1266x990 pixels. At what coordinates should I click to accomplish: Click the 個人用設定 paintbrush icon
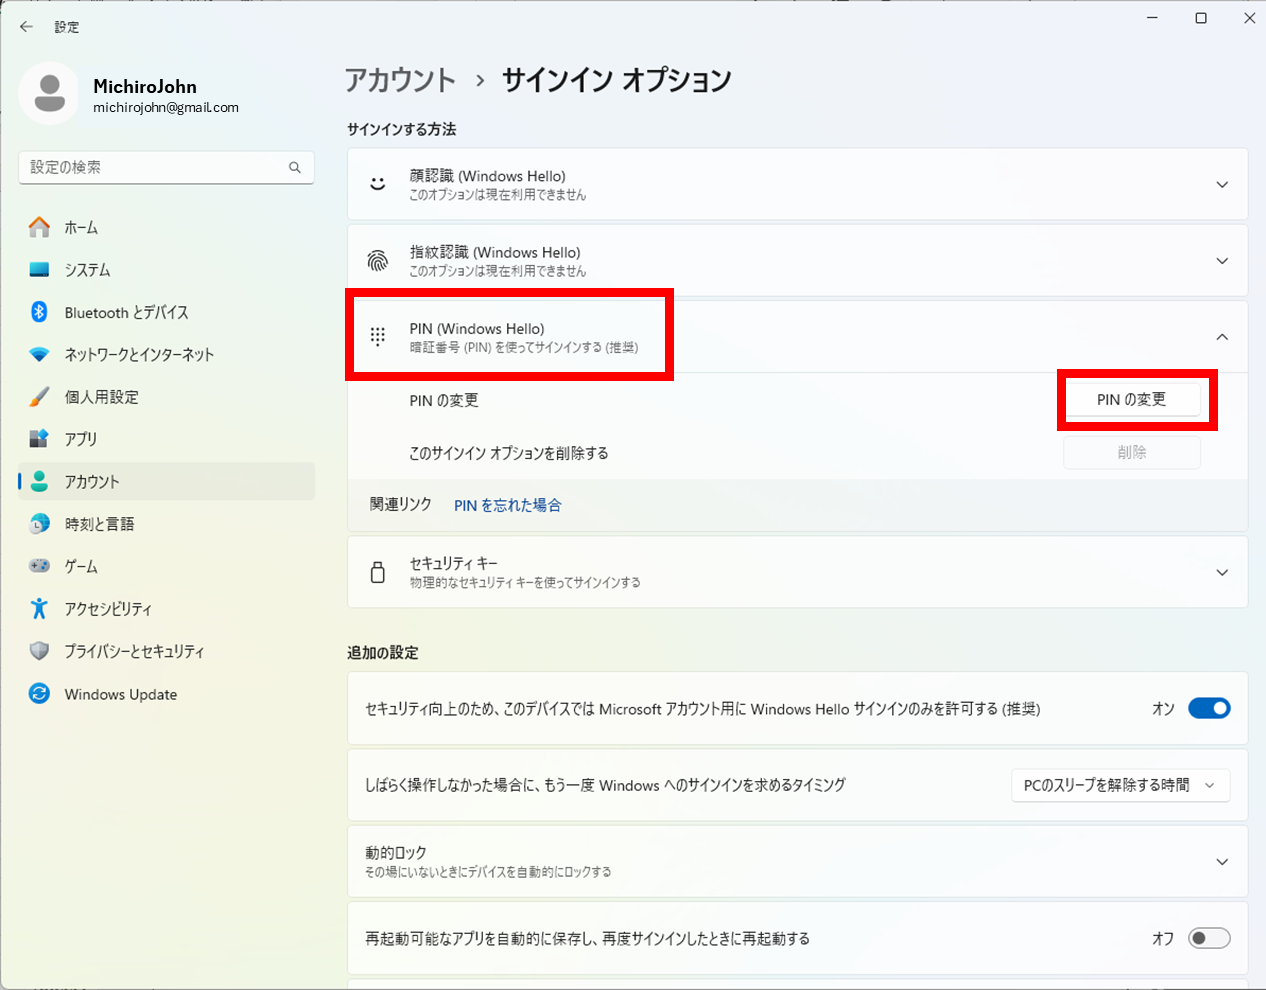point(39,397)
